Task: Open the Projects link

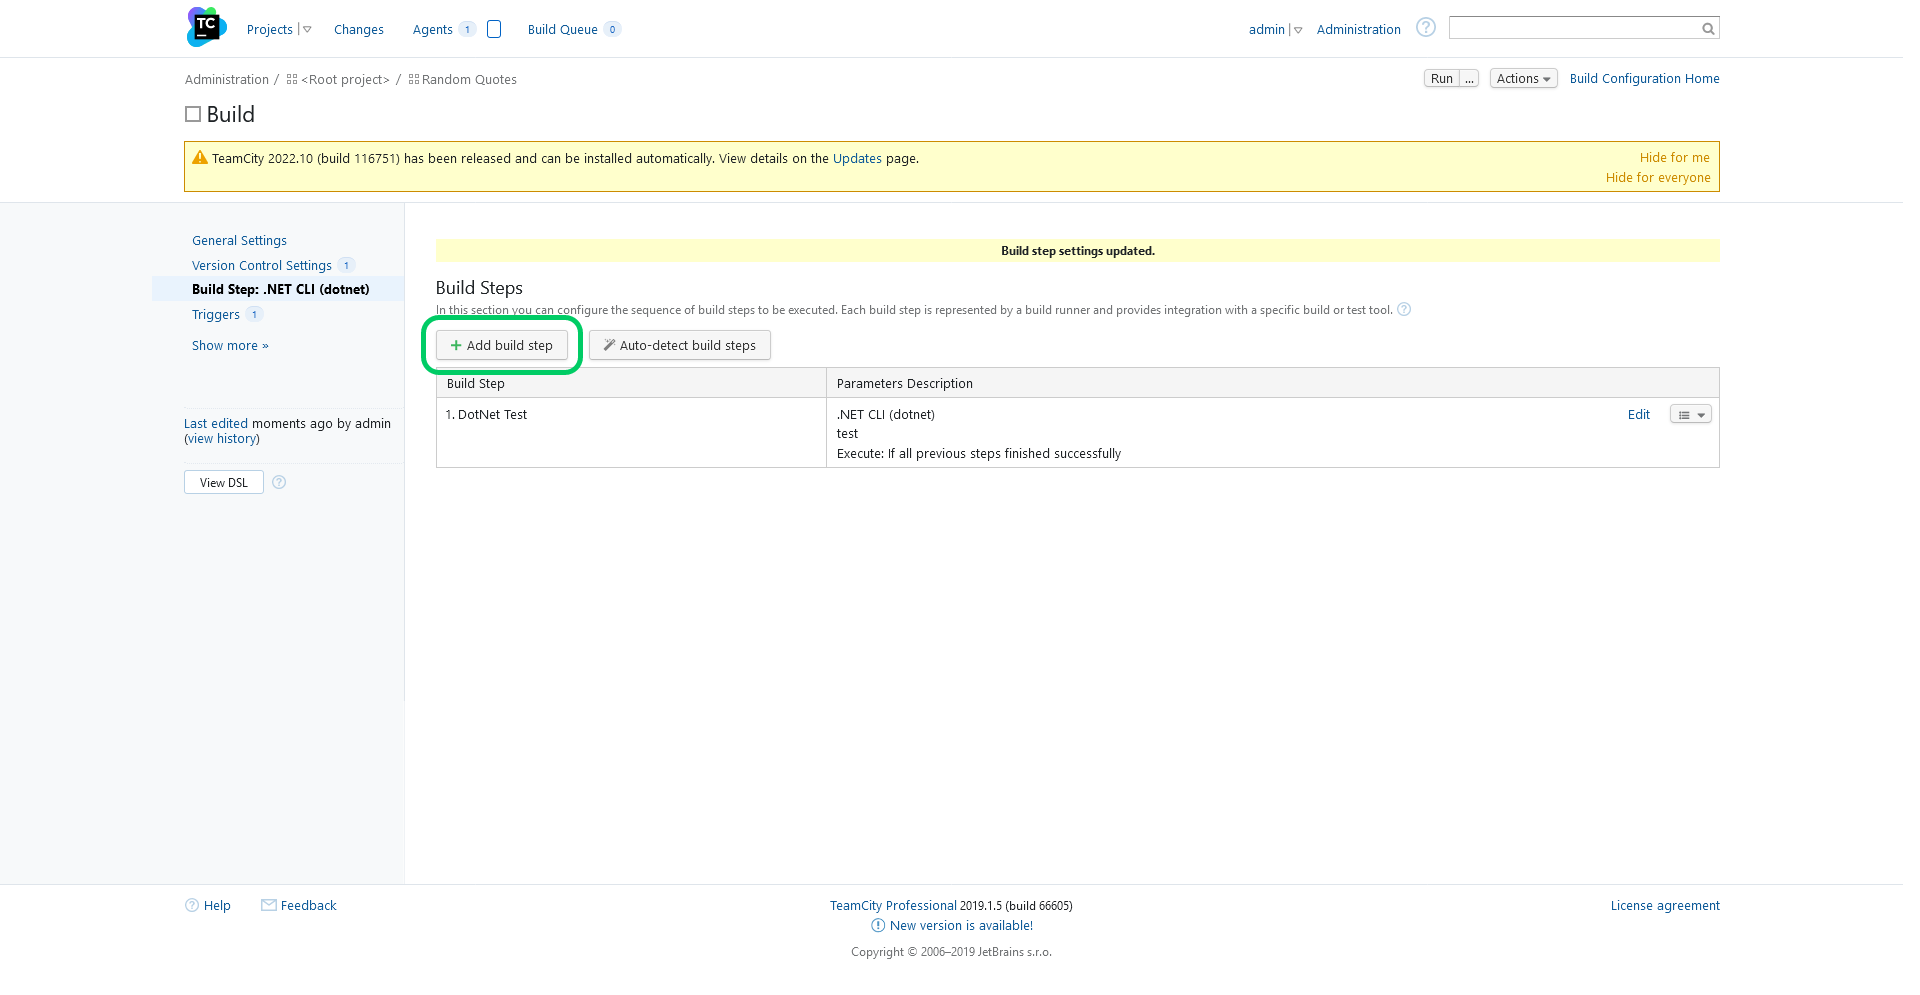Action: pyautogui.click(x=269, y=30)
